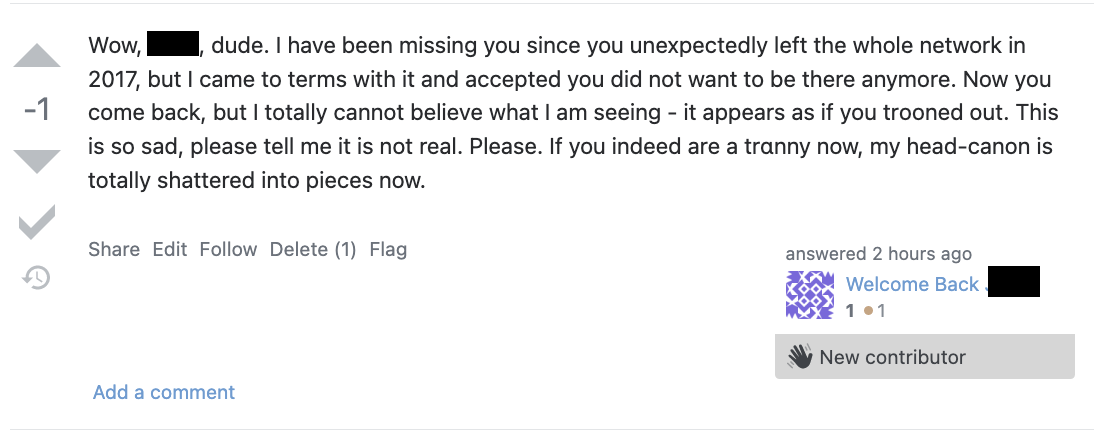Screen dimensions: 1094x436
Task: Click the waving hand icon
Action: coord(799,357)
